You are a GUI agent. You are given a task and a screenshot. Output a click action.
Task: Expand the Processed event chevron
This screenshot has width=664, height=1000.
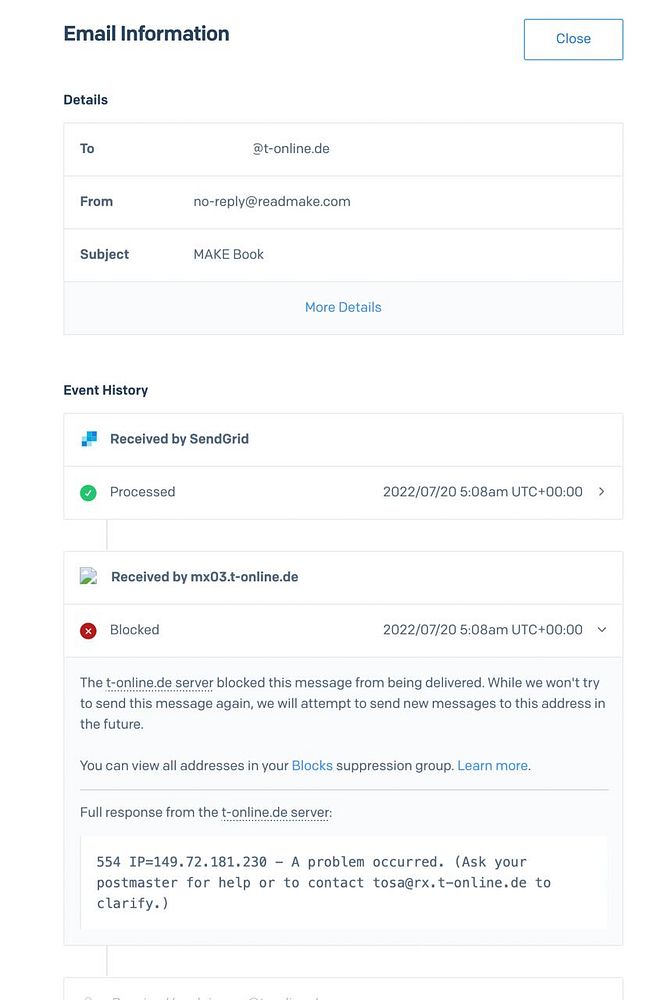601,492
